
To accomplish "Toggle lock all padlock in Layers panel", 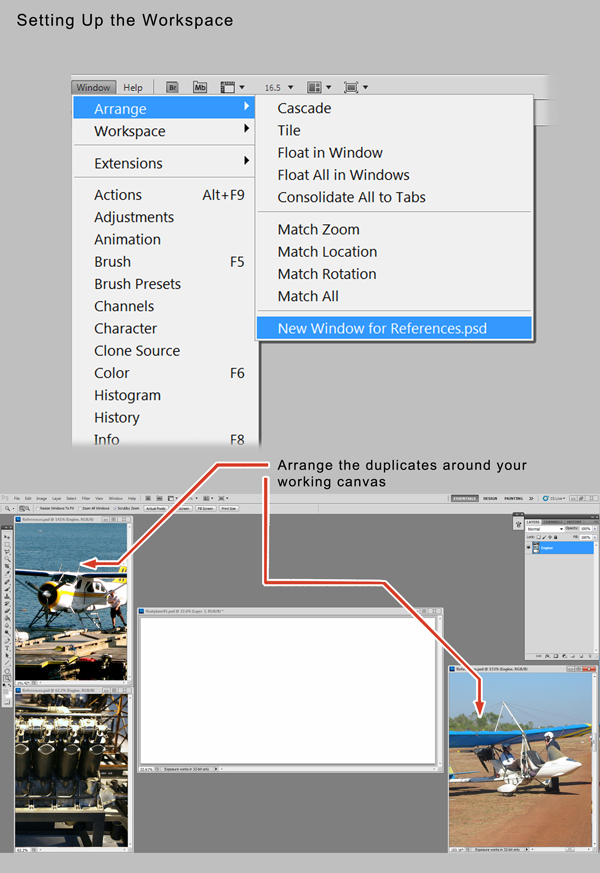I will (555, 537).
